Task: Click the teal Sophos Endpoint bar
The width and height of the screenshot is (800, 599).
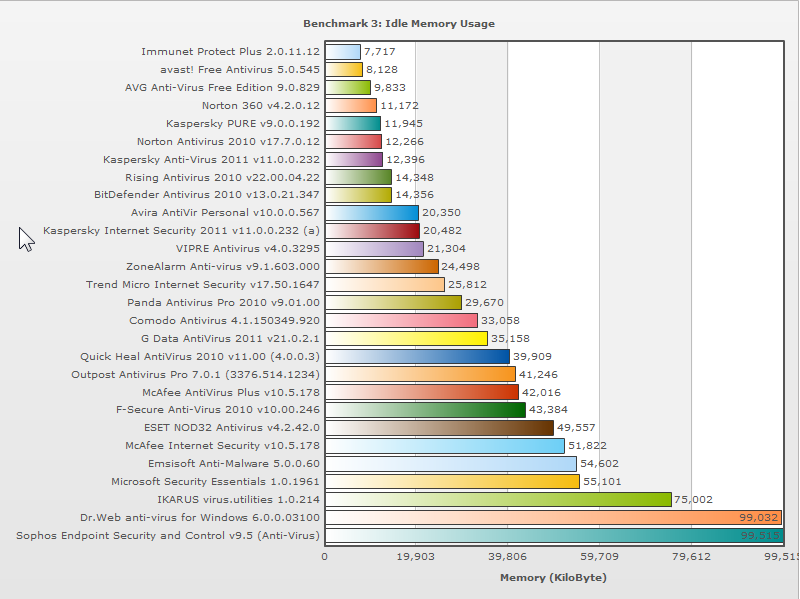Action: click(x=555, y=536)
